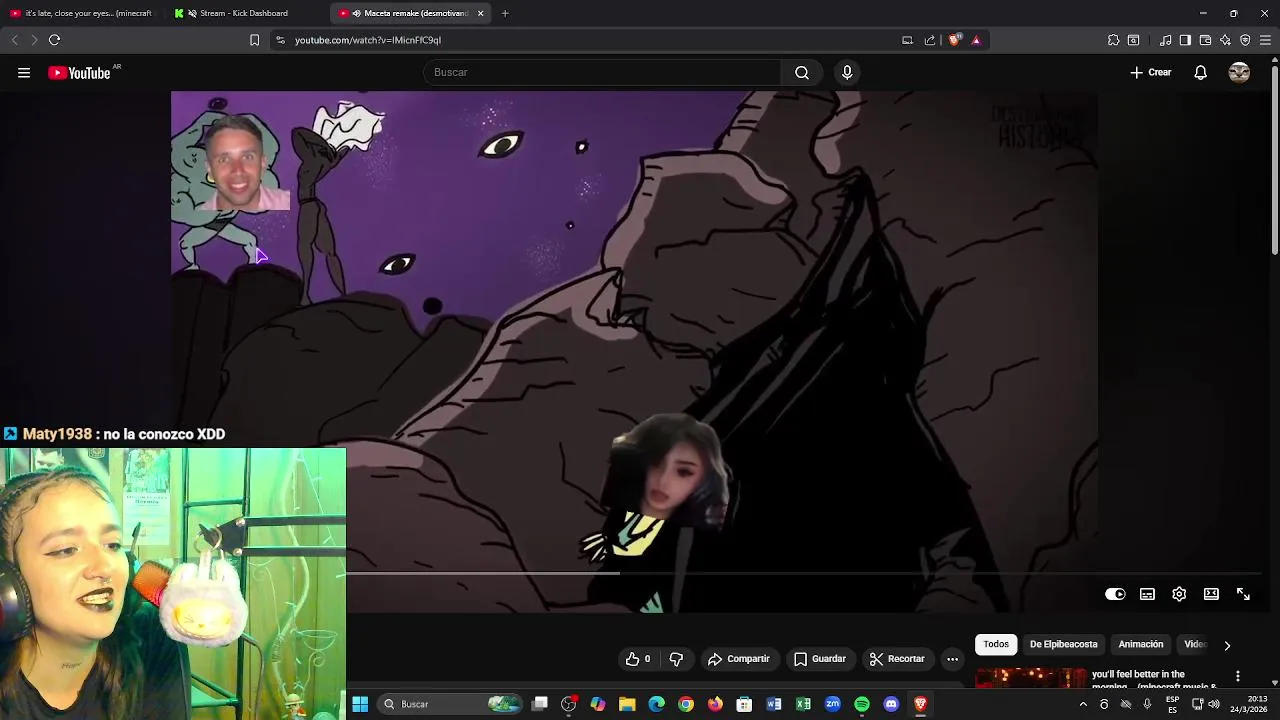
Task: Click the taskbar "Buscar" search box
Action: 450,704
